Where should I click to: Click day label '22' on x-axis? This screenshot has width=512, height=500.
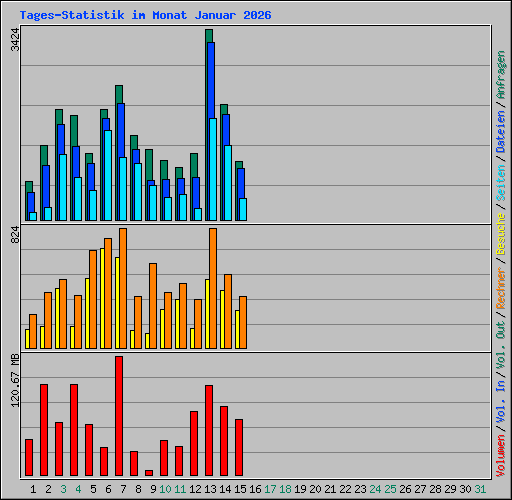345,489
